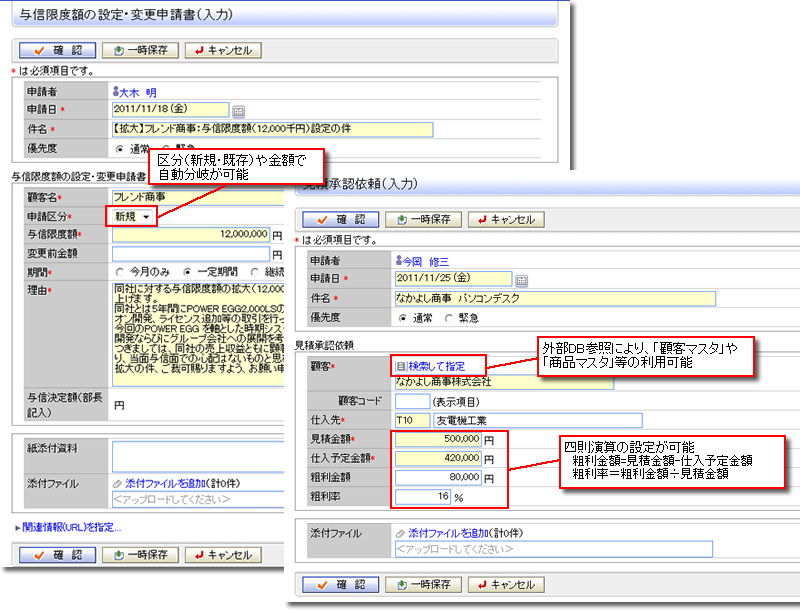Click 件名 field with なかよし商事 パソコンデスク
This screenshot has width=800, height=610.
(x=555, y=298)
